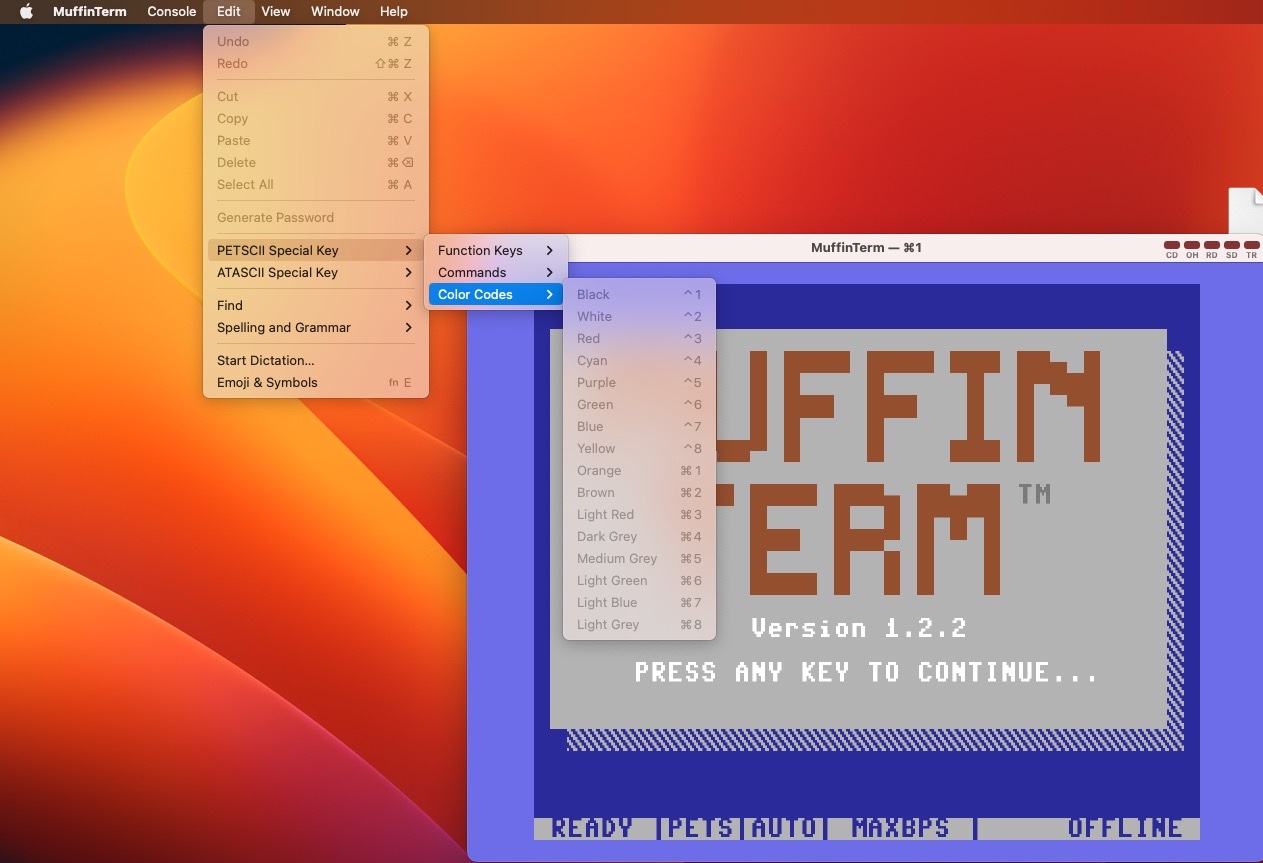Click the RD status indicator light
The height and width of the screenshot is (863, 1263).
[1212, 245]
